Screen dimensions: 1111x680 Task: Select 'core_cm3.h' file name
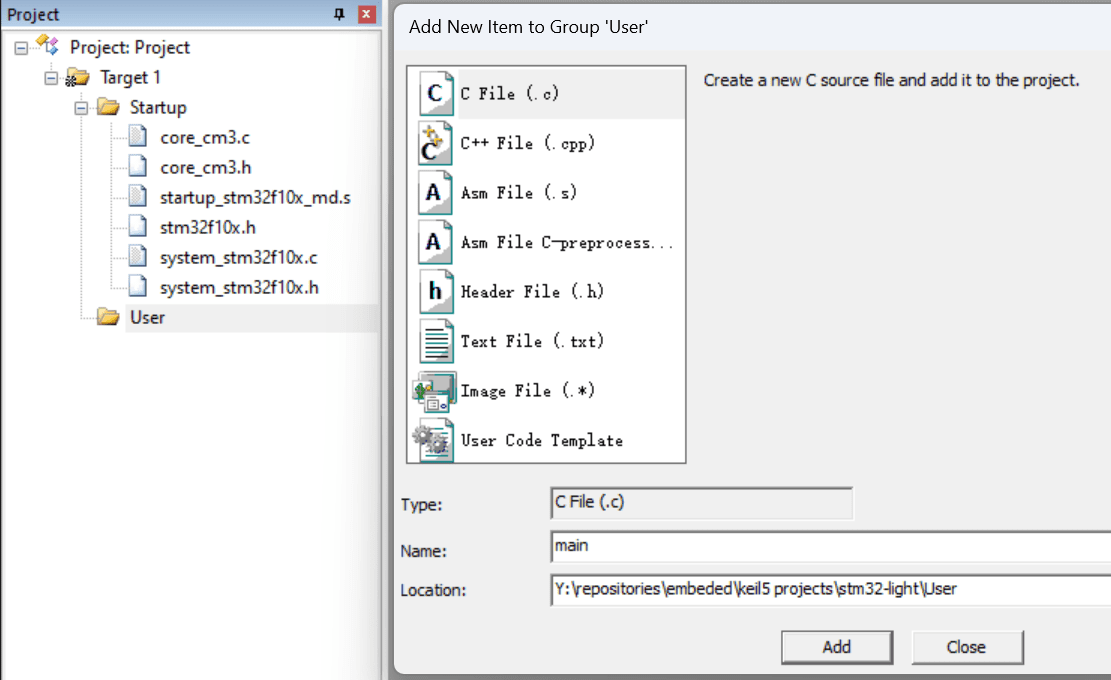[205, 168]
